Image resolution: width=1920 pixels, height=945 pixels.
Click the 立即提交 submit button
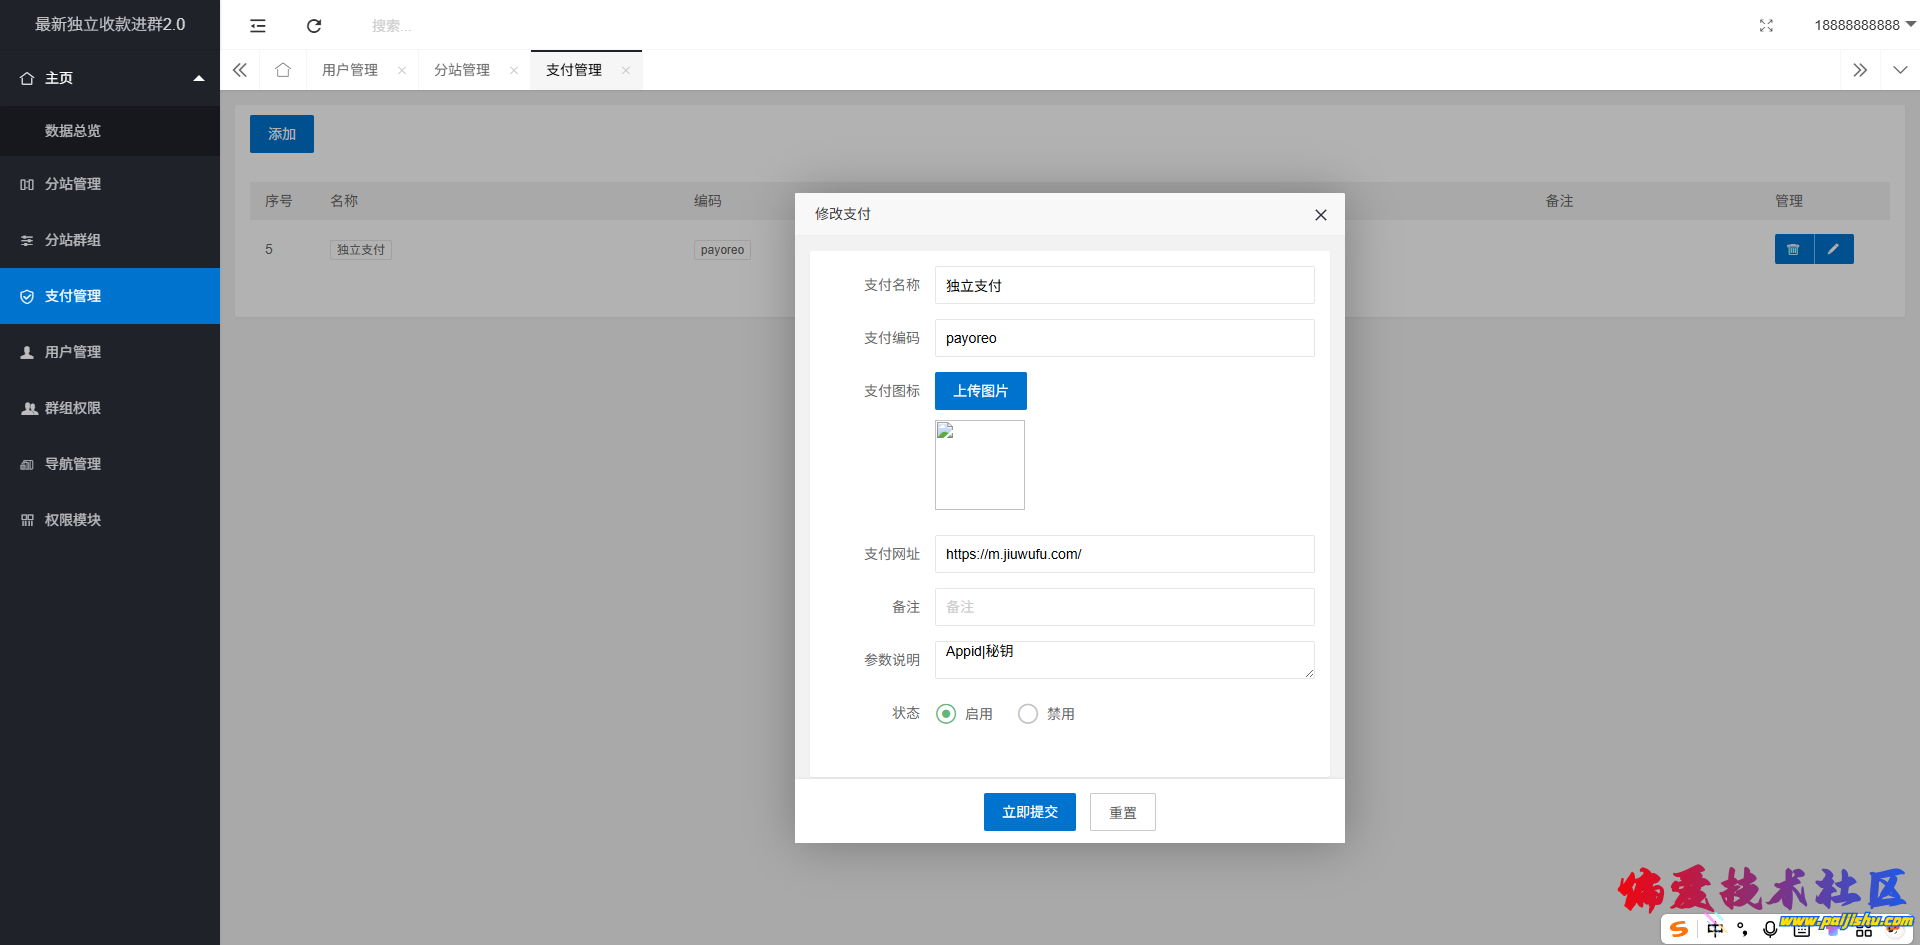tap(1029, 812)
